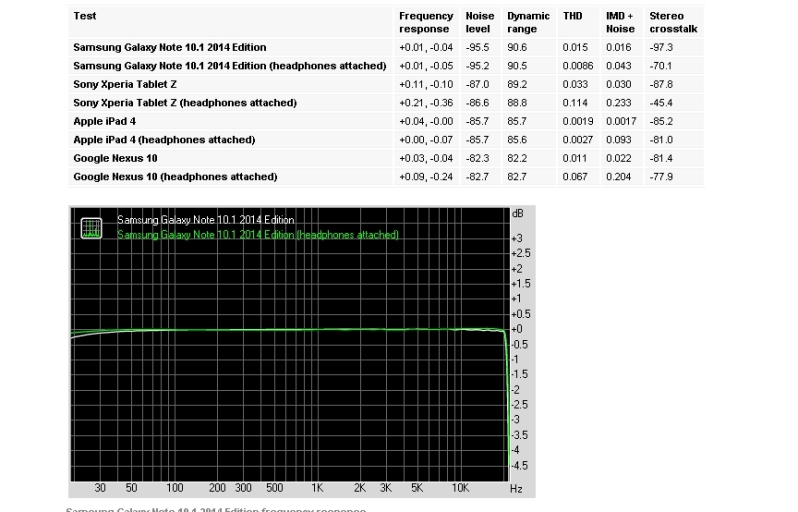Click the +0.11, -0.10 frequency response value
This screenshot has width=798, height=512.
pos(426,84)
